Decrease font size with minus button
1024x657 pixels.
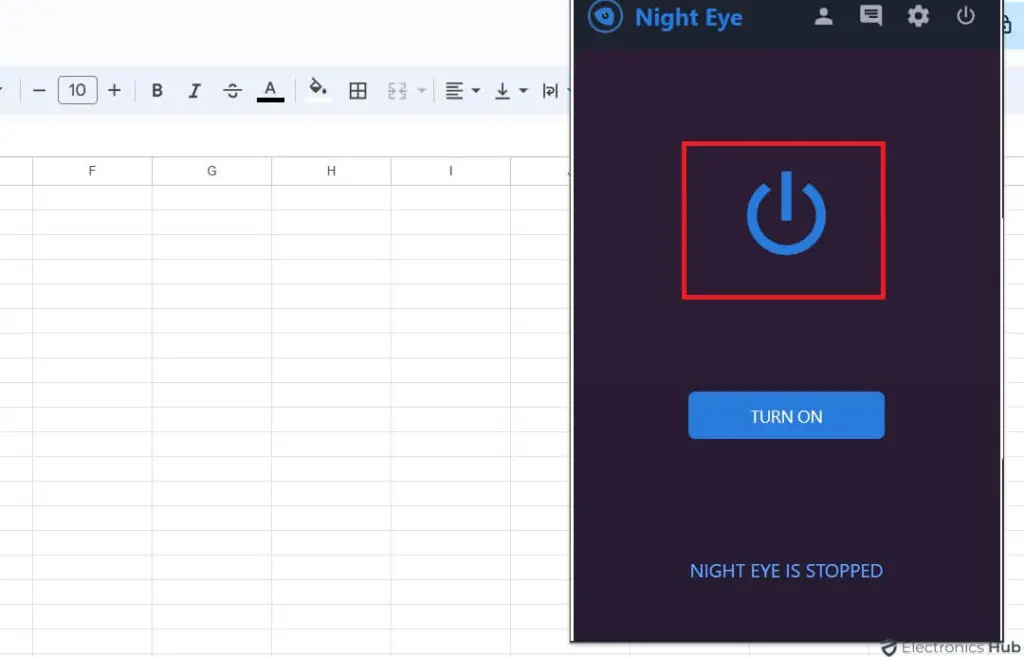39,90
